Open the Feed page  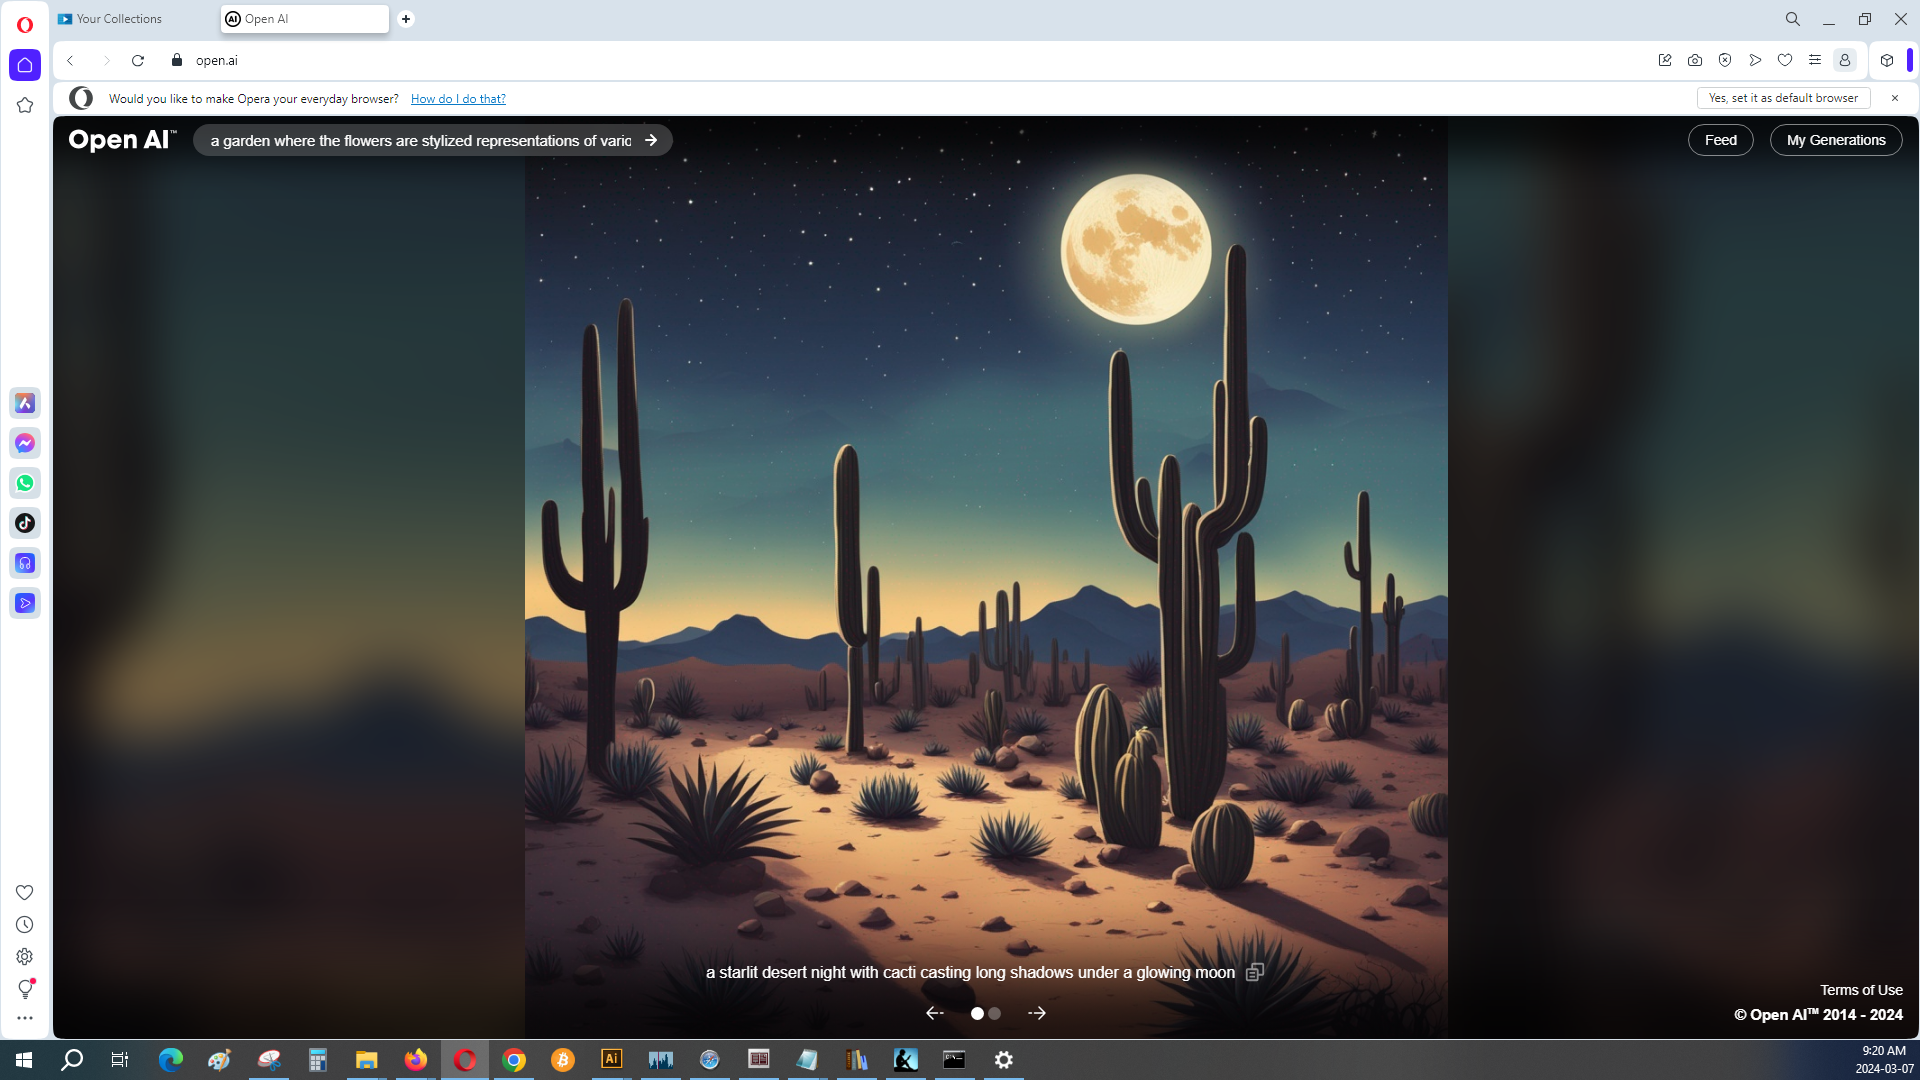[1720, 140]
